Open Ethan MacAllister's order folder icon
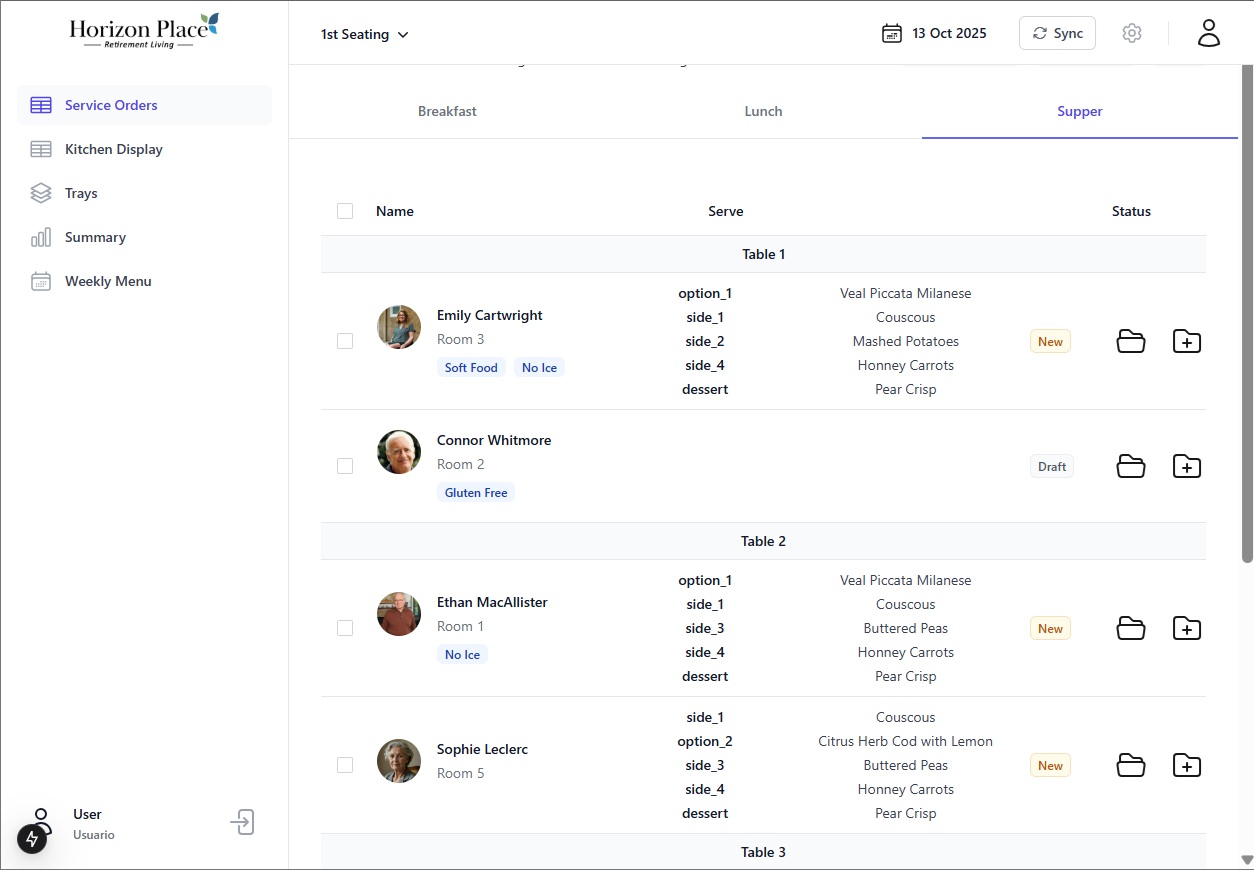The image size is (1254, 870). (1130, 628)
